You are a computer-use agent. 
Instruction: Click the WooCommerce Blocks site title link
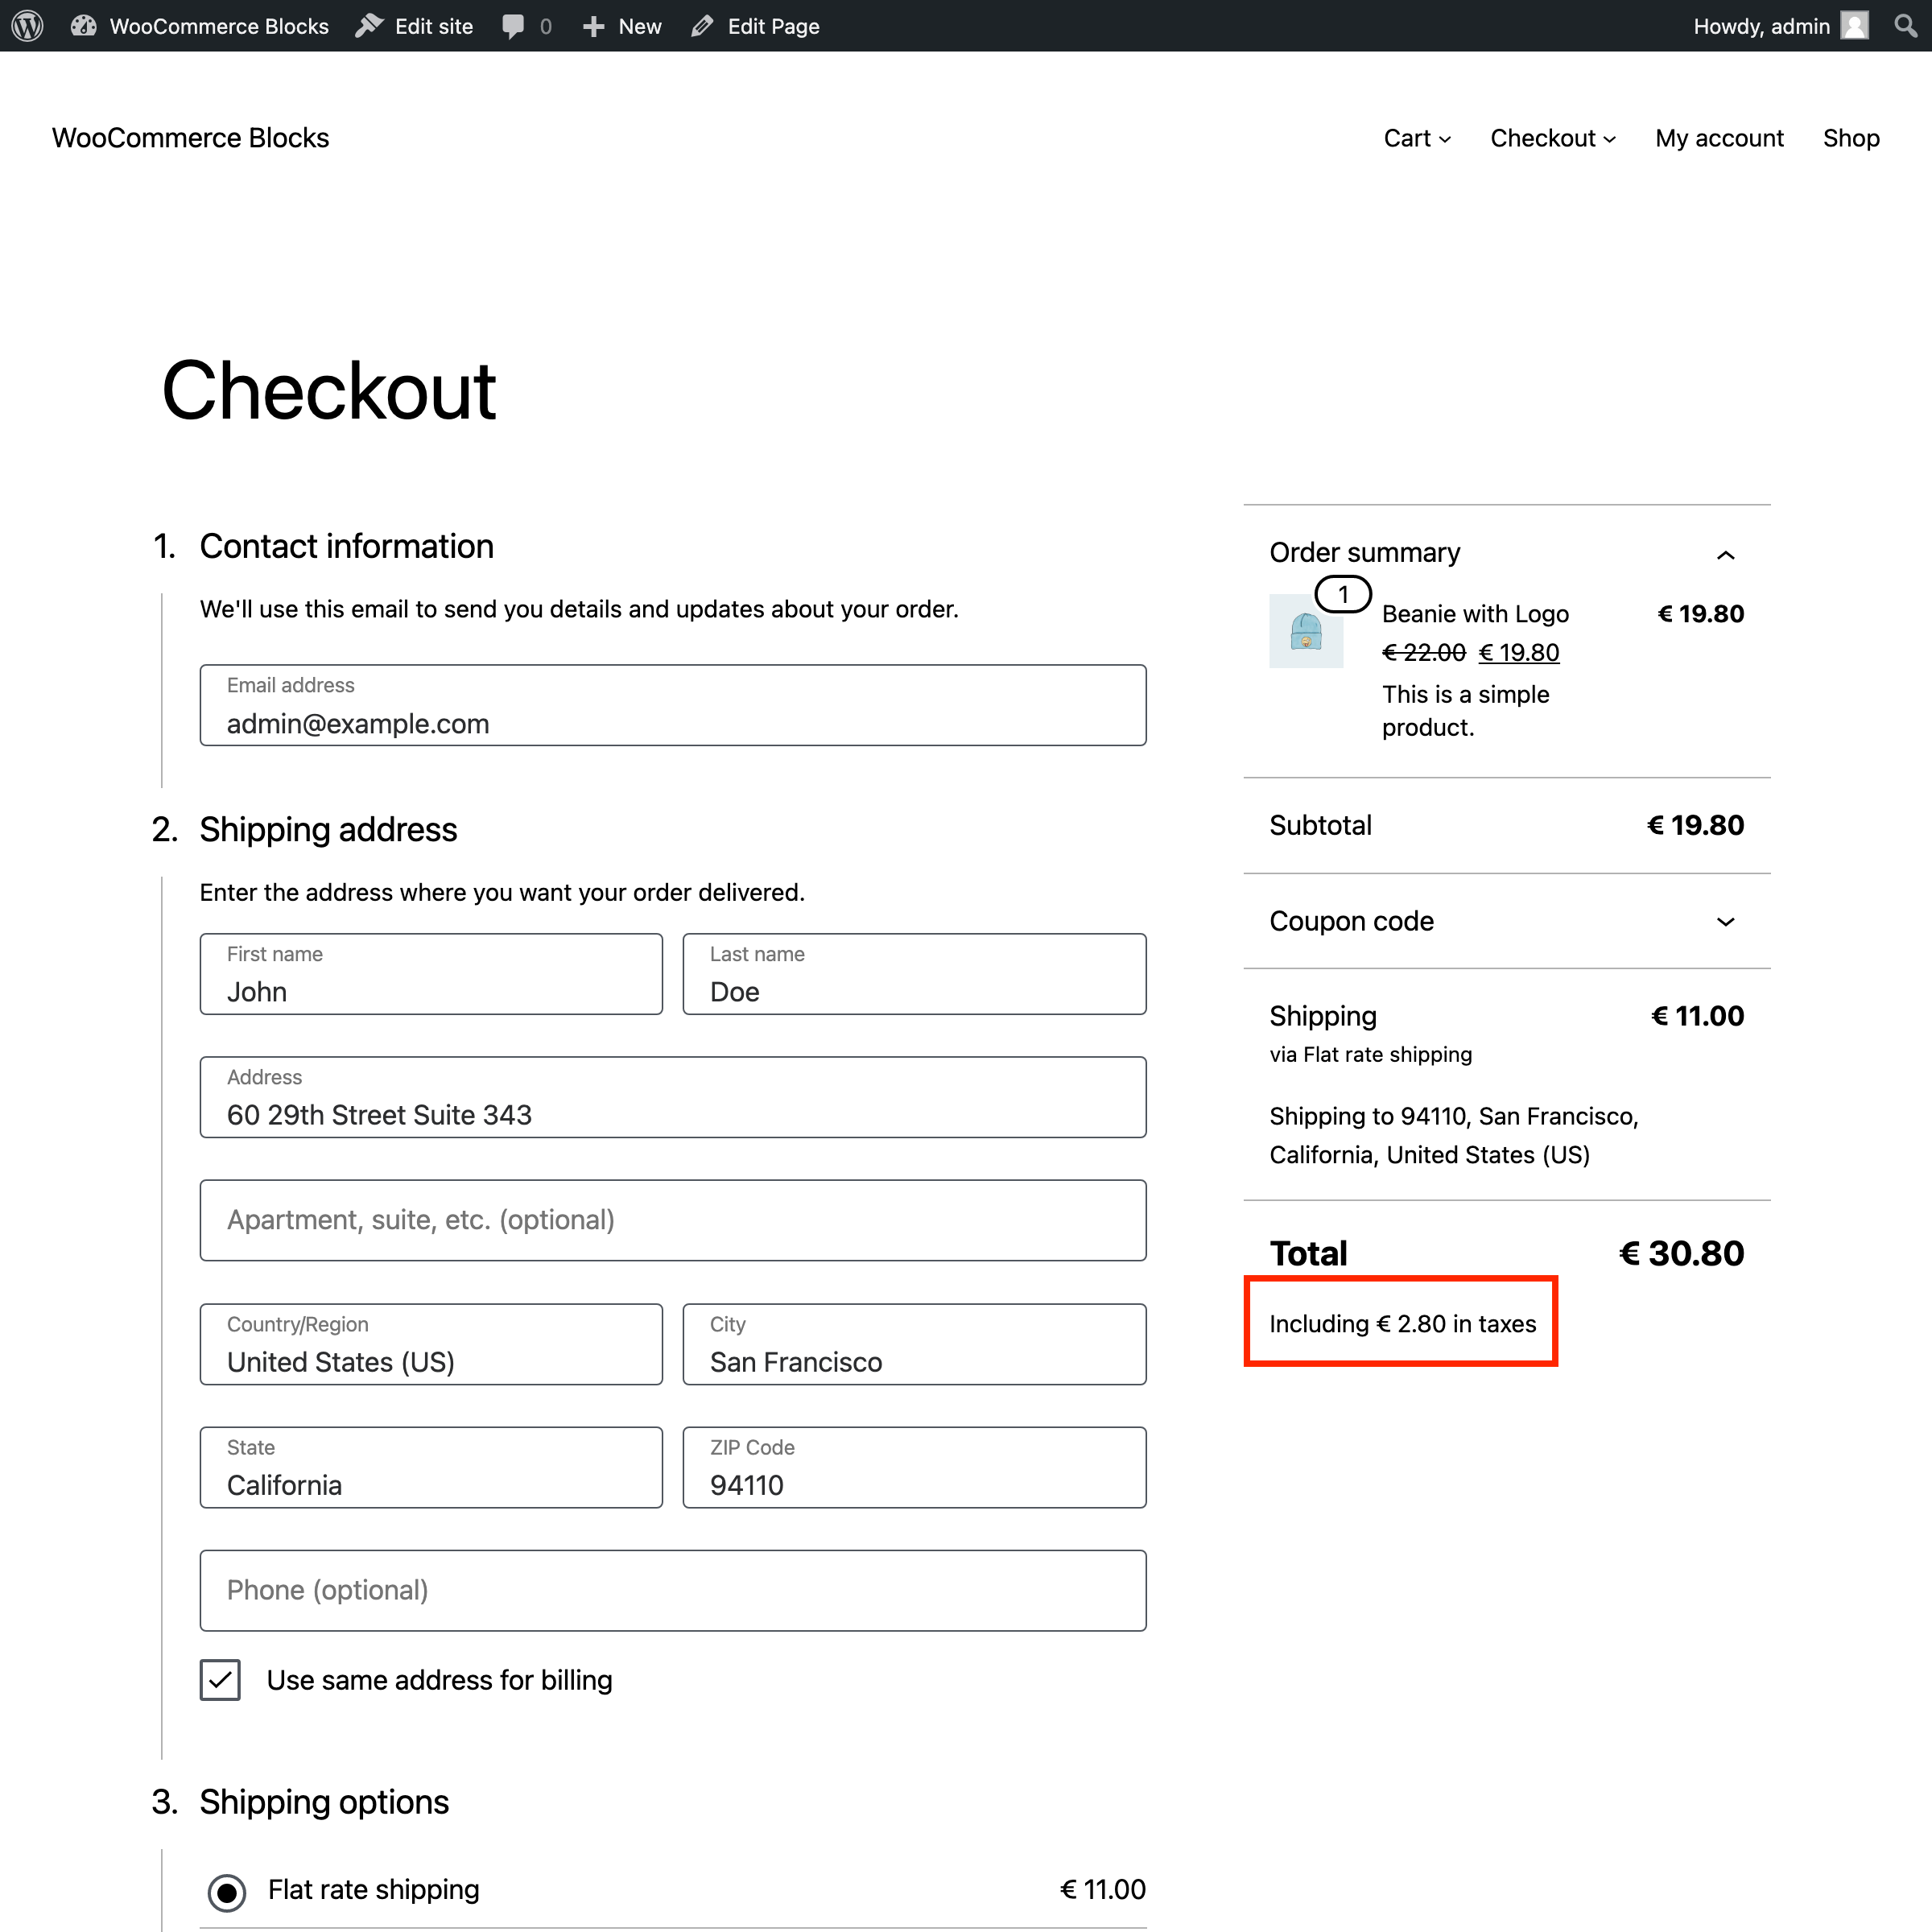190,138
